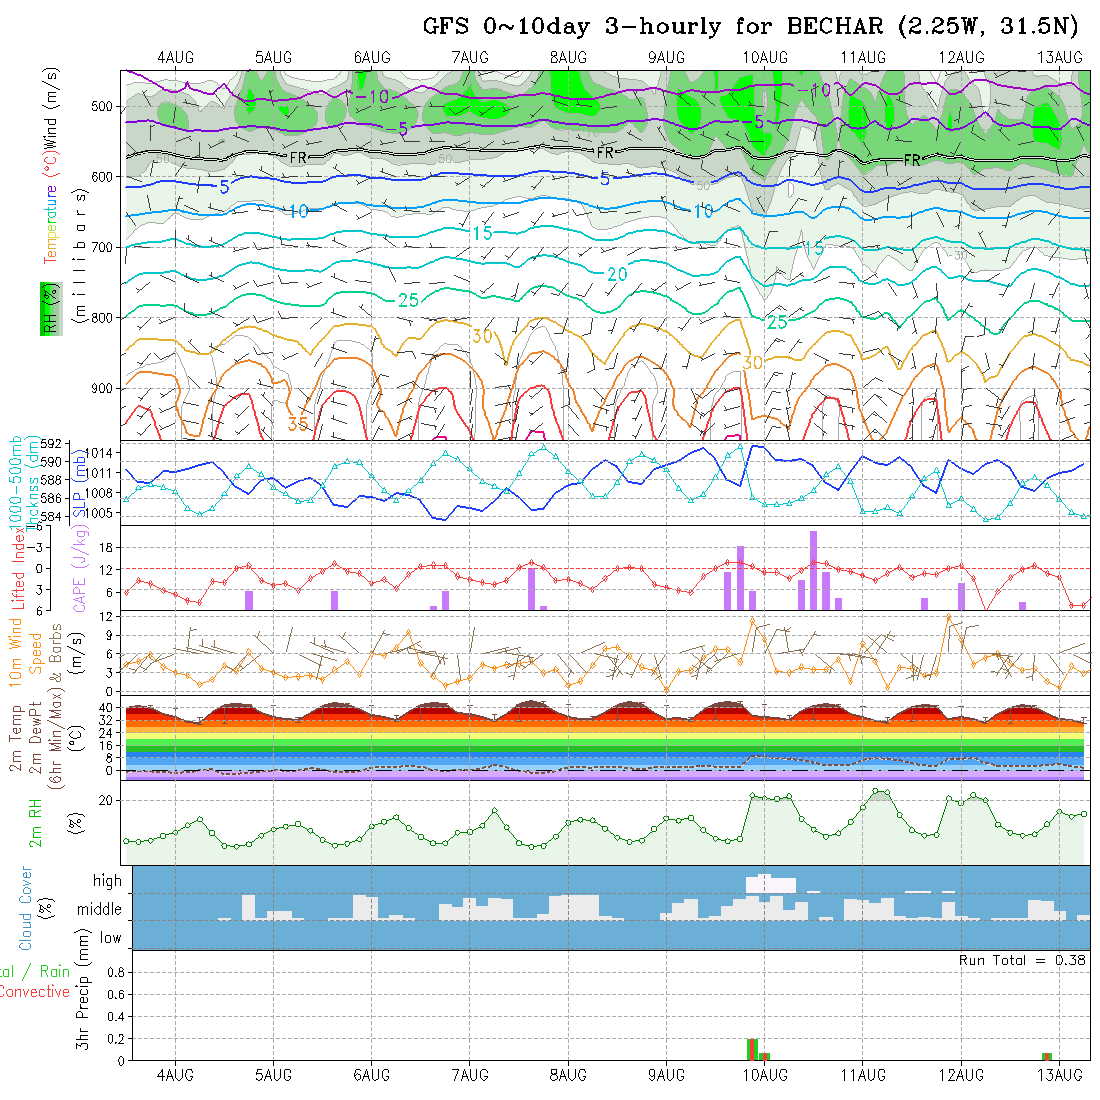Click the 18 tick on CAPE axis
The image size is (1100, 1100).
tap(106, 547)
